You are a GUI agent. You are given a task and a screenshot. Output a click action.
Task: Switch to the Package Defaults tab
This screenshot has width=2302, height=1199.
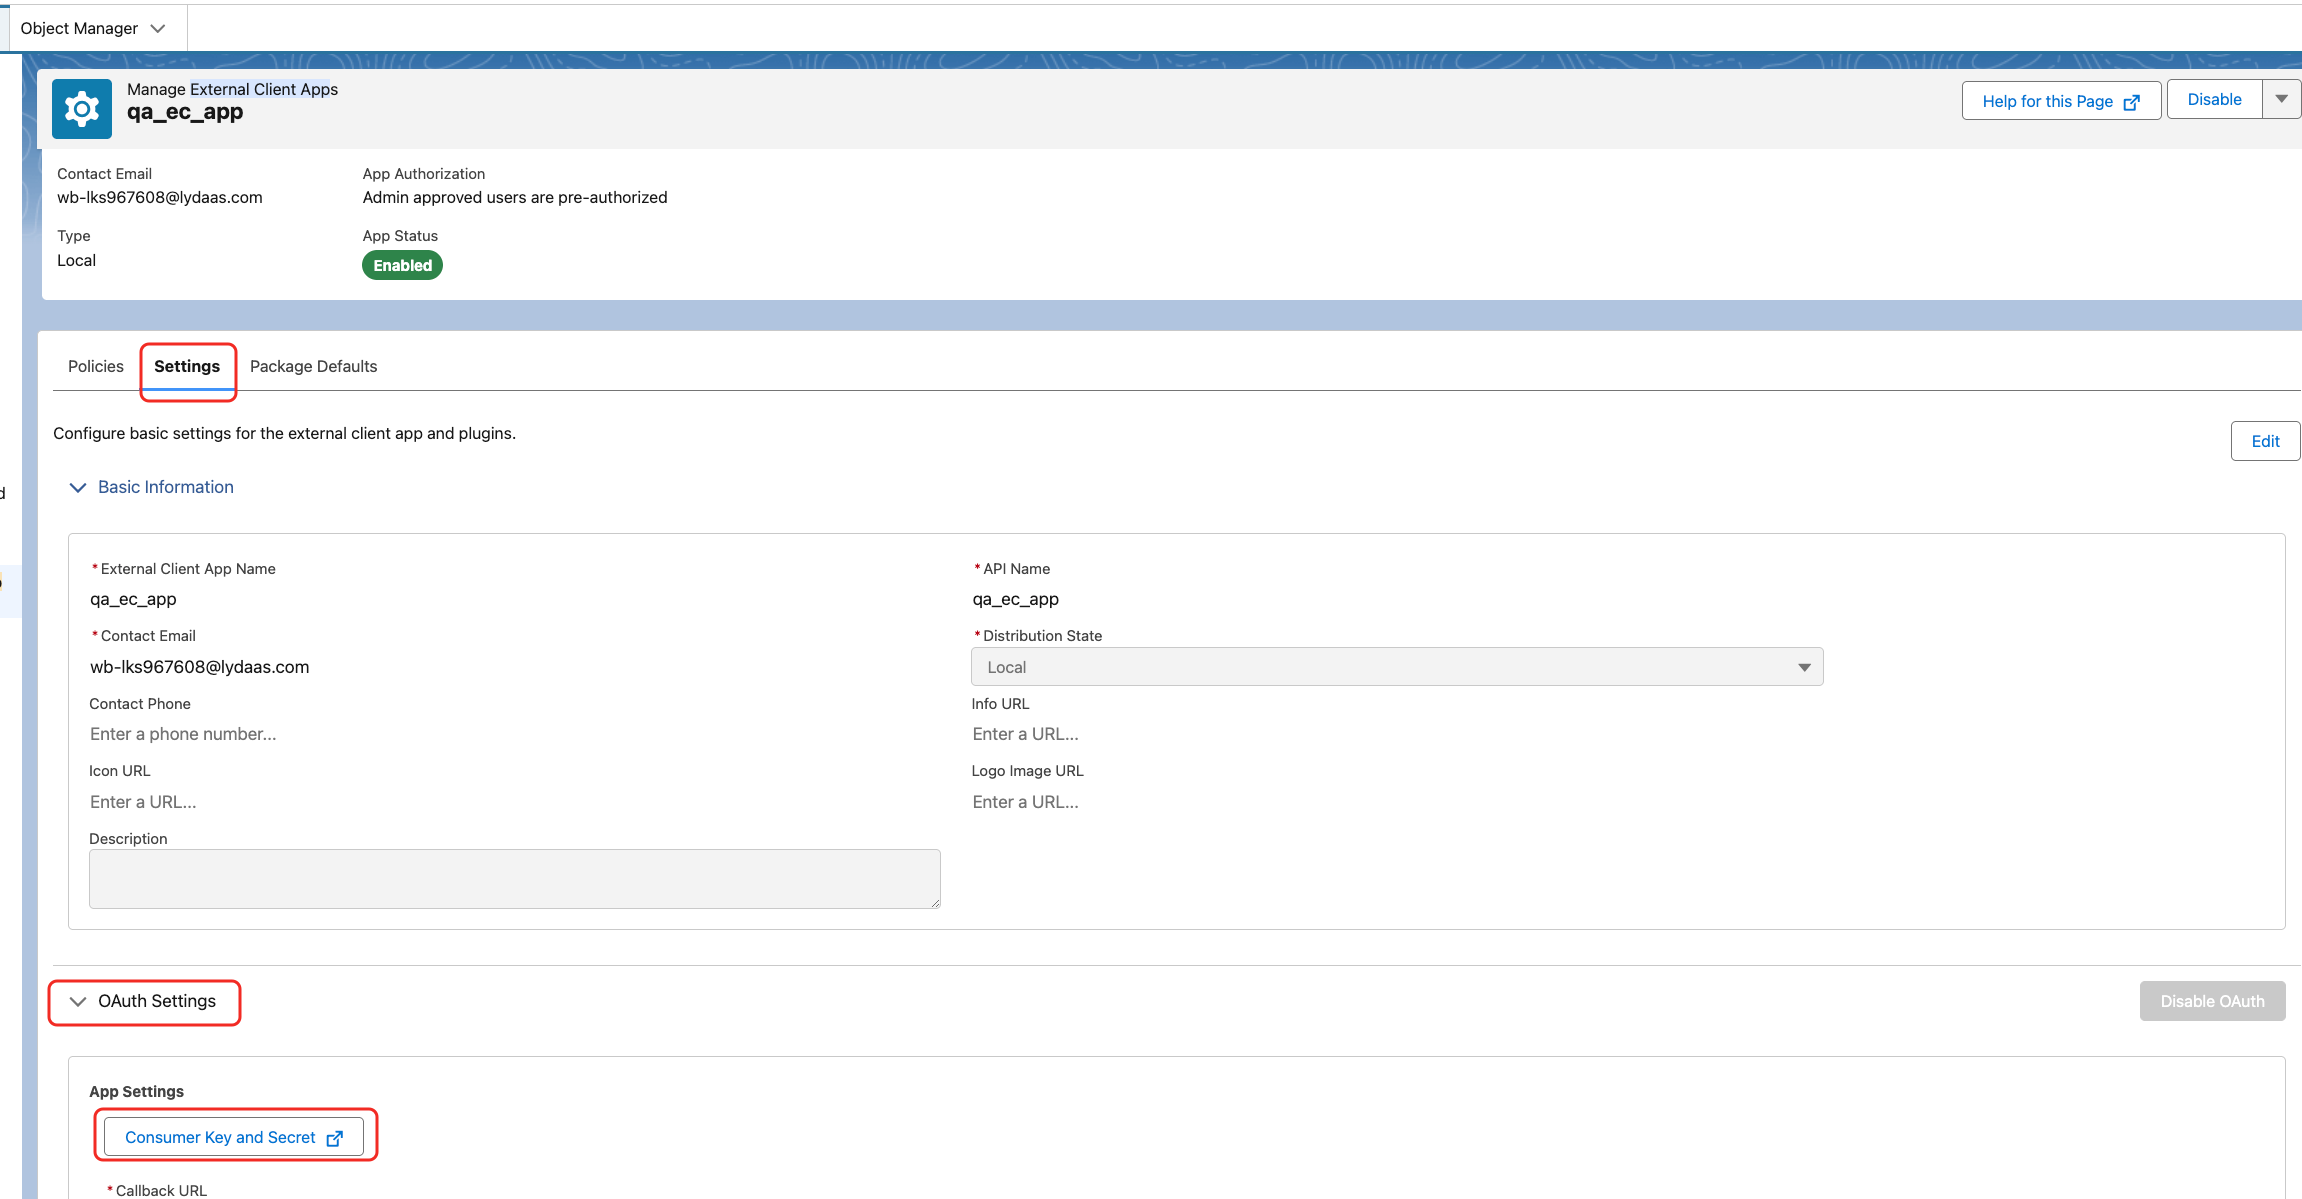click(x=313, y=366)
